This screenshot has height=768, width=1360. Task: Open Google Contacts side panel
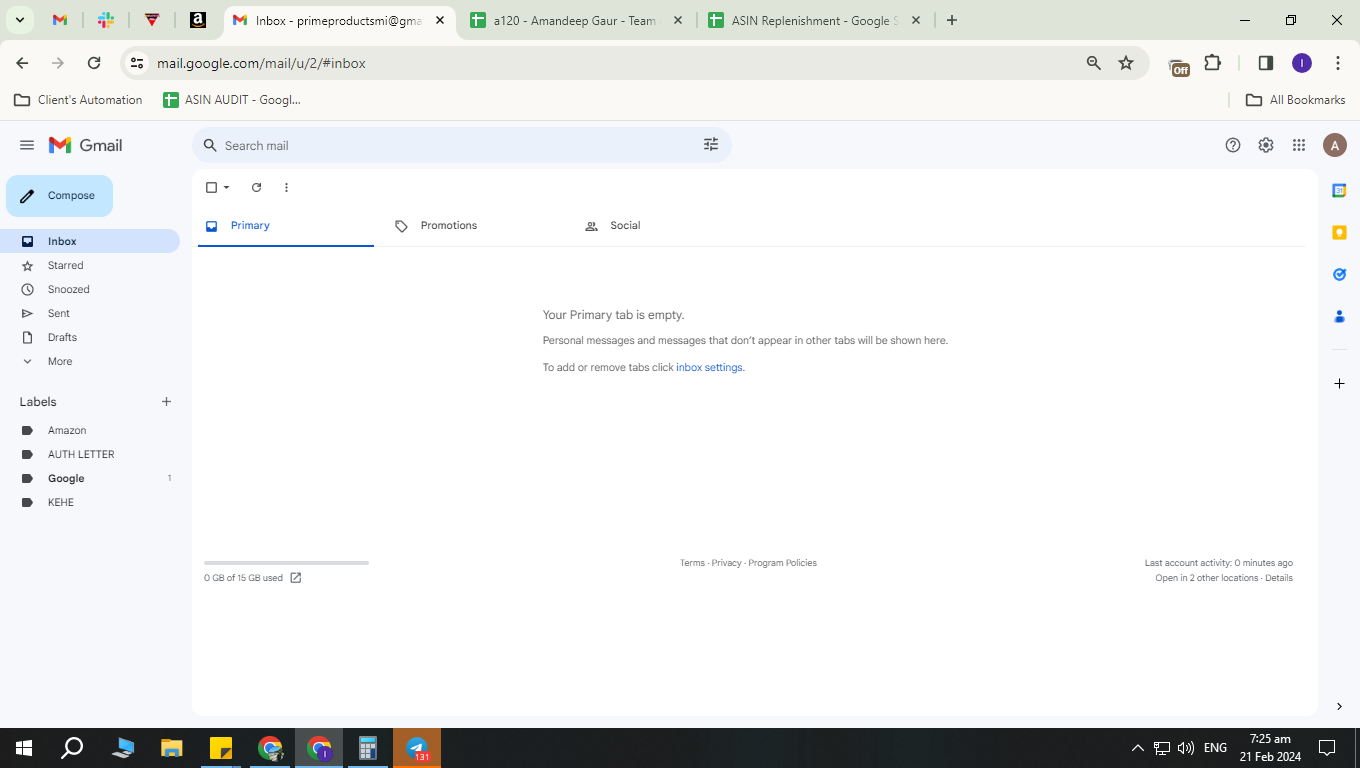pos(1339,316)
